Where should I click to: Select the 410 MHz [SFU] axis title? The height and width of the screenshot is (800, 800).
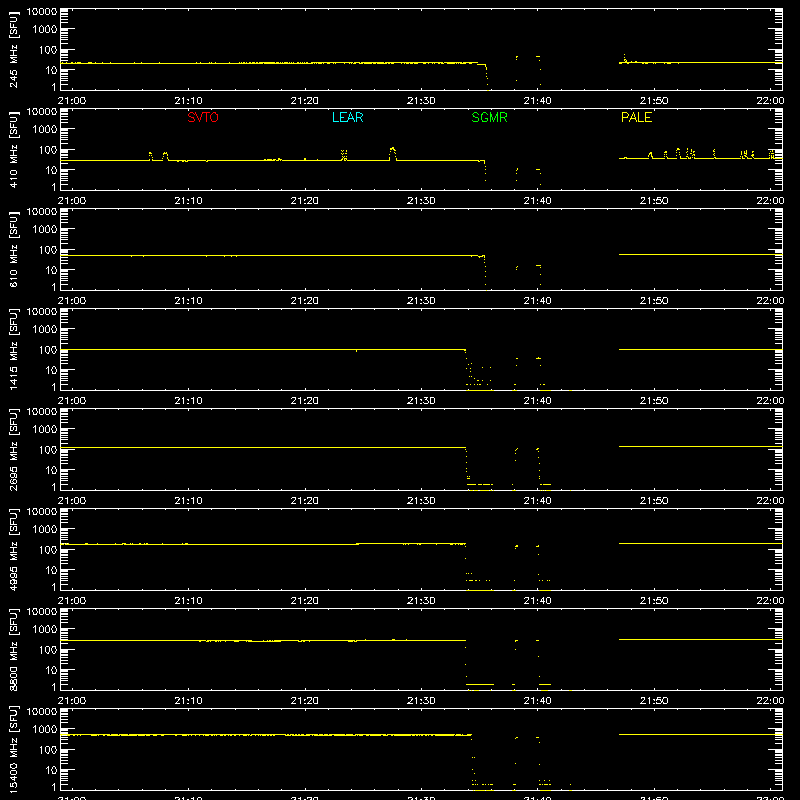(13, 149)
